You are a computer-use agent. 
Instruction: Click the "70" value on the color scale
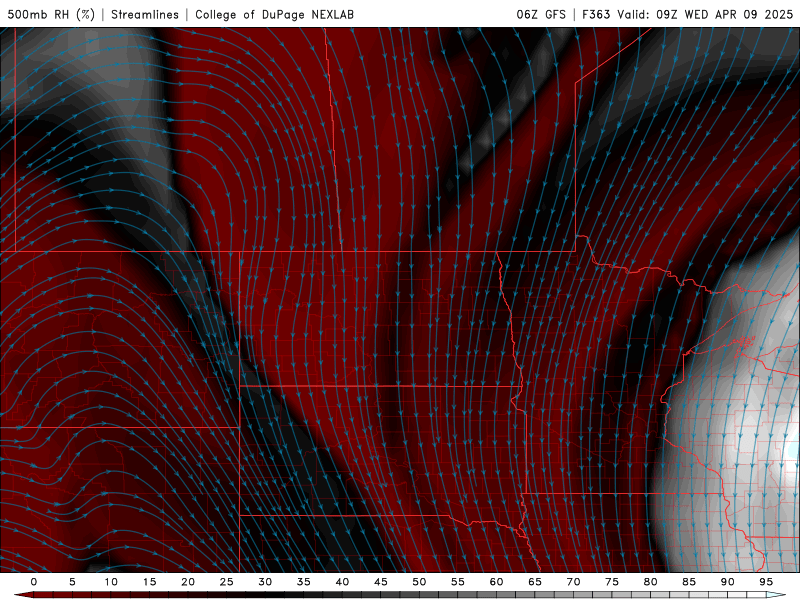pyautogui.click(x=573, y=582)
